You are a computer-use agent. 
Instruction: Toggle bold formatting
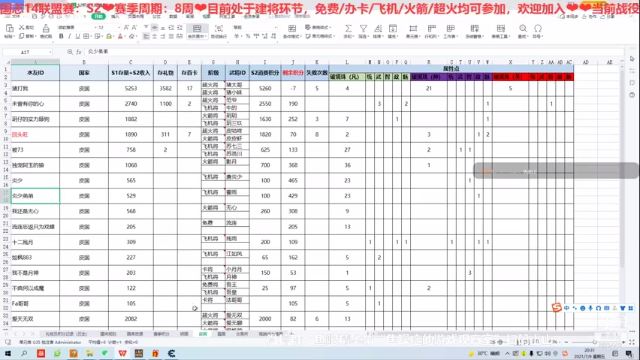coord(61,36)
